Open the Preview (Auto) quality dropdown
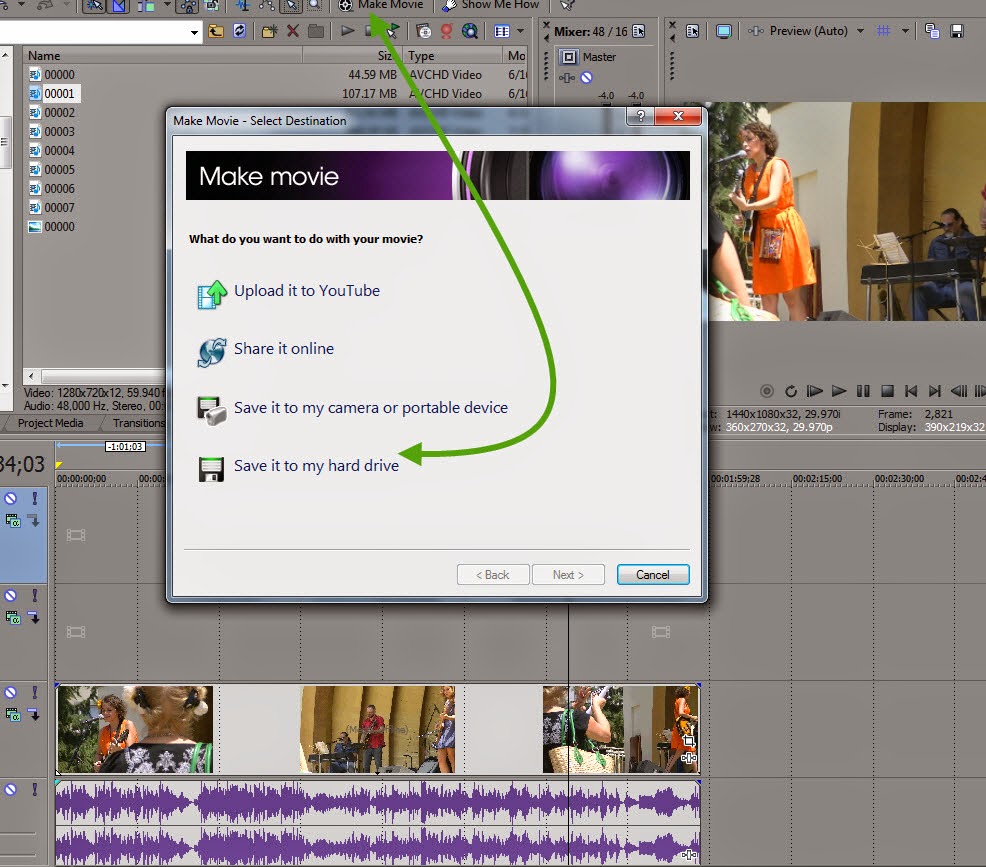986x867 pixels. point(862,31)
